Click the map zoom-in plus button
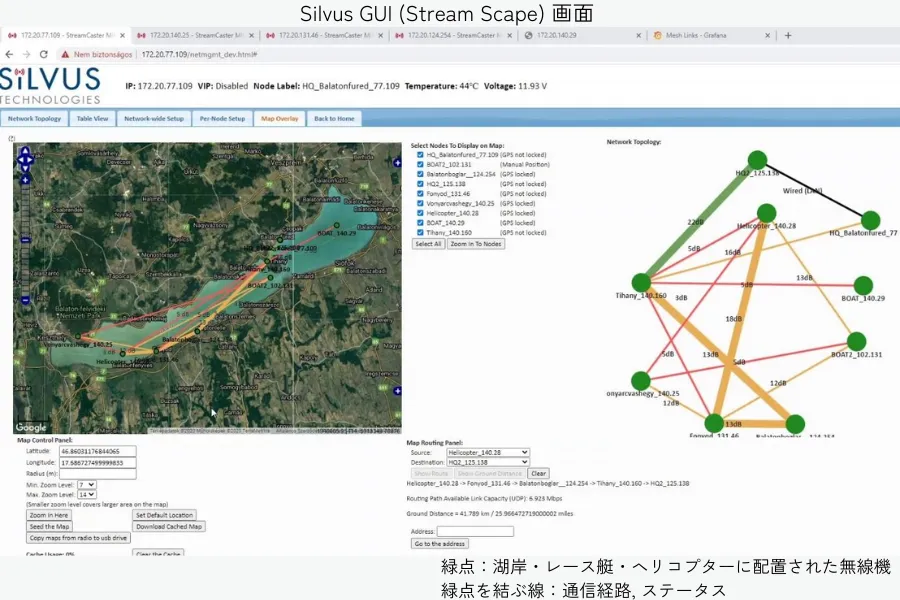Viewport: 900px width, 600px height. point(25,180)
